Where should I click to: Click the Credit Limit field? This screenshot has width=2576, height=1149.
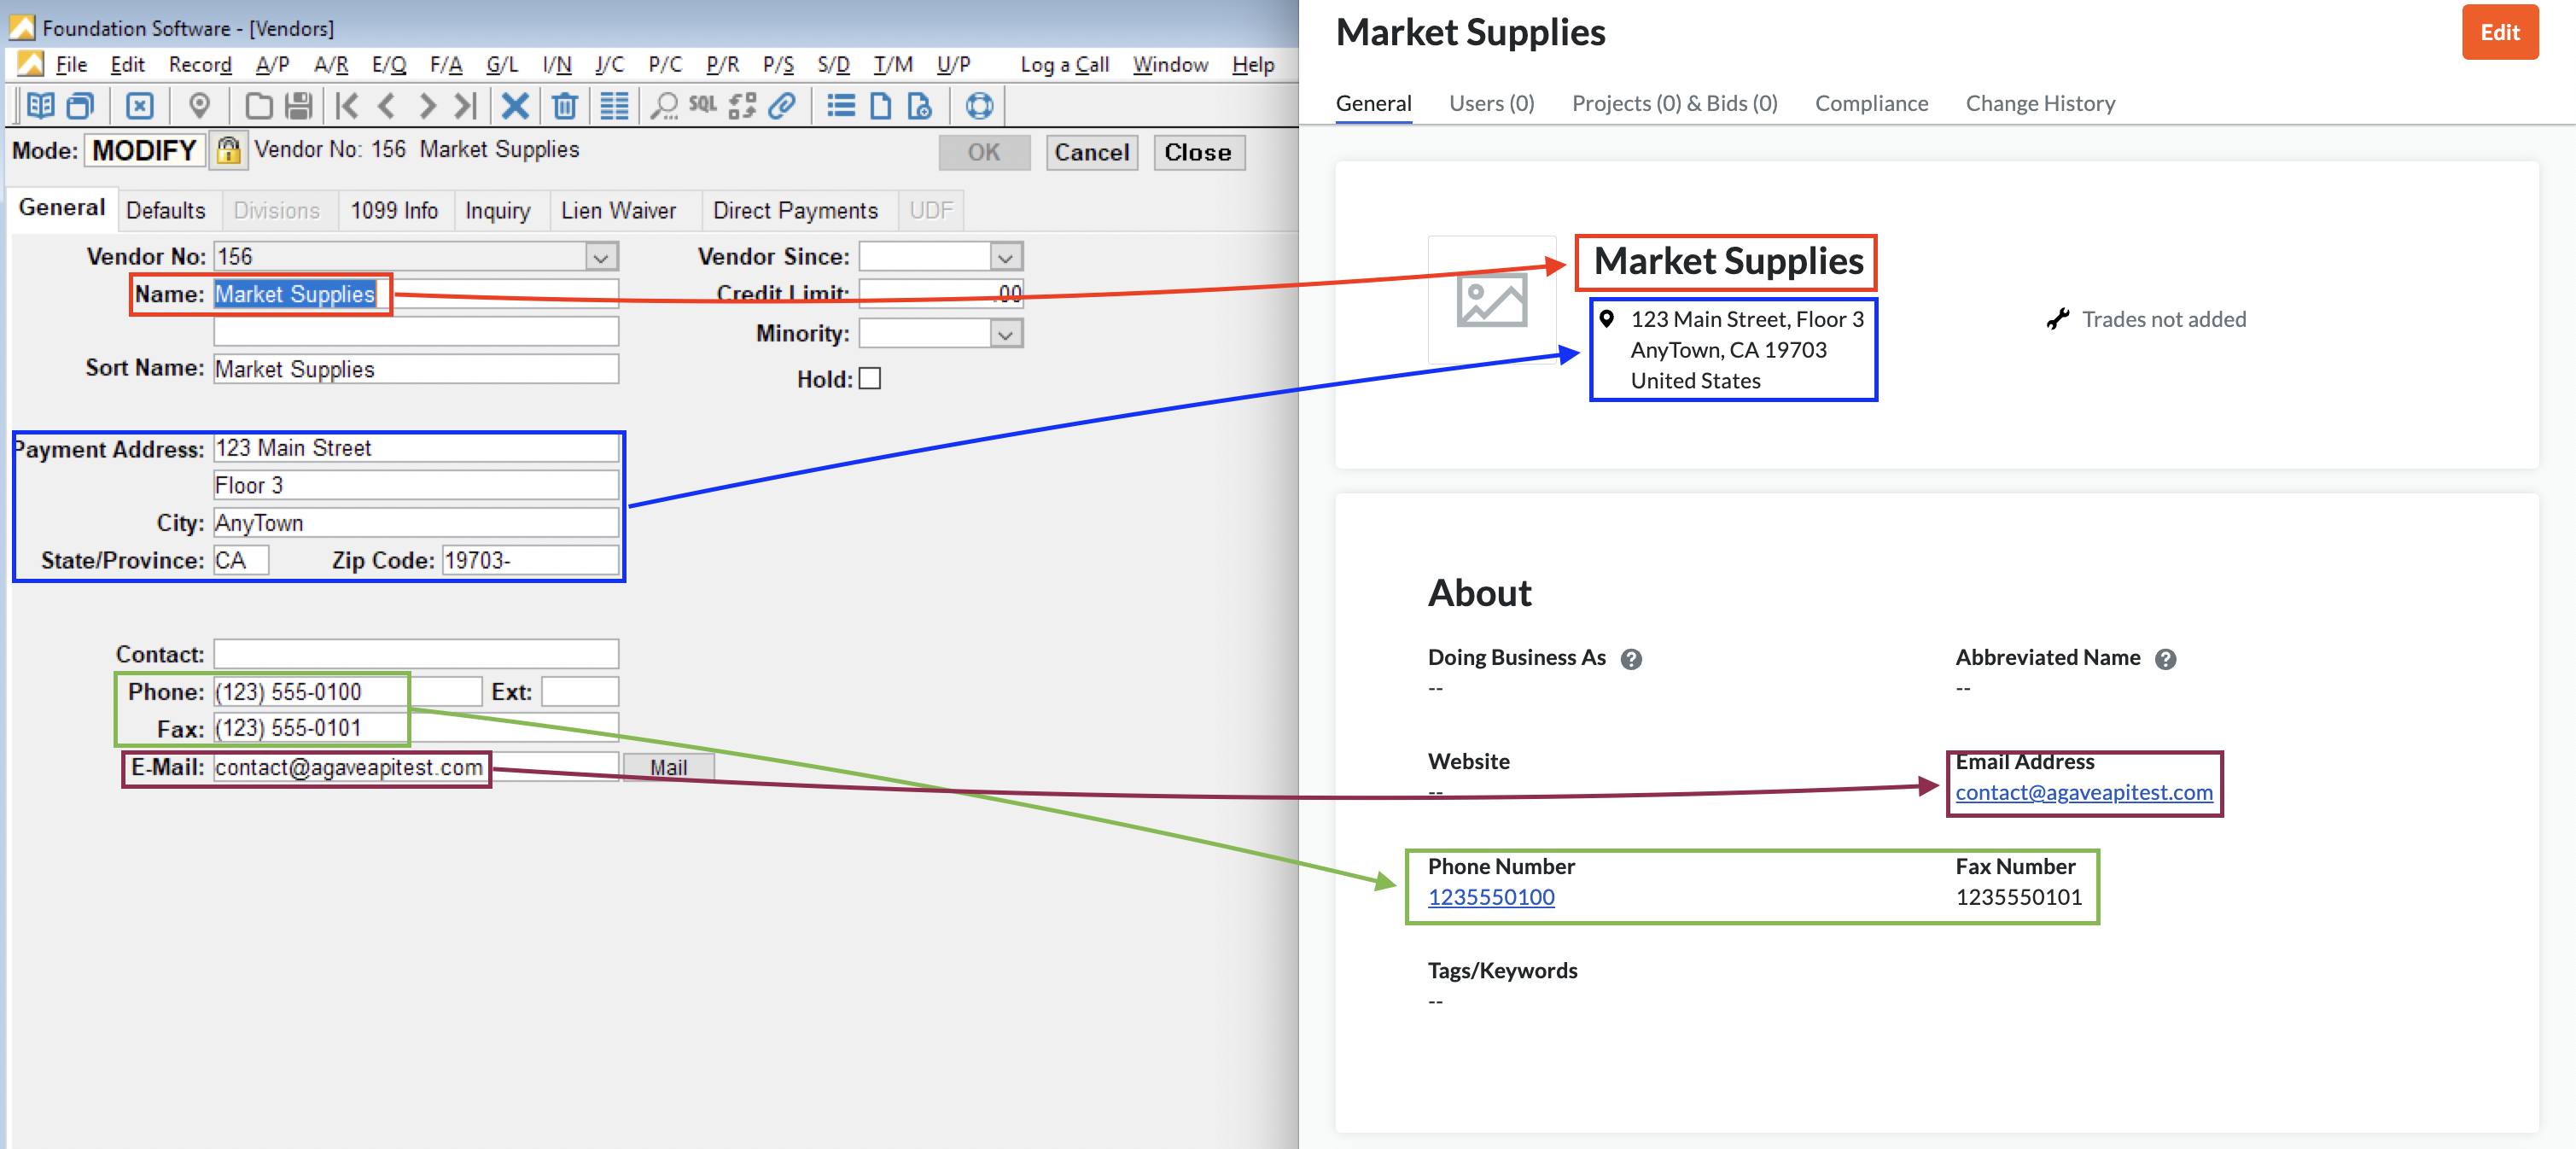940,293
